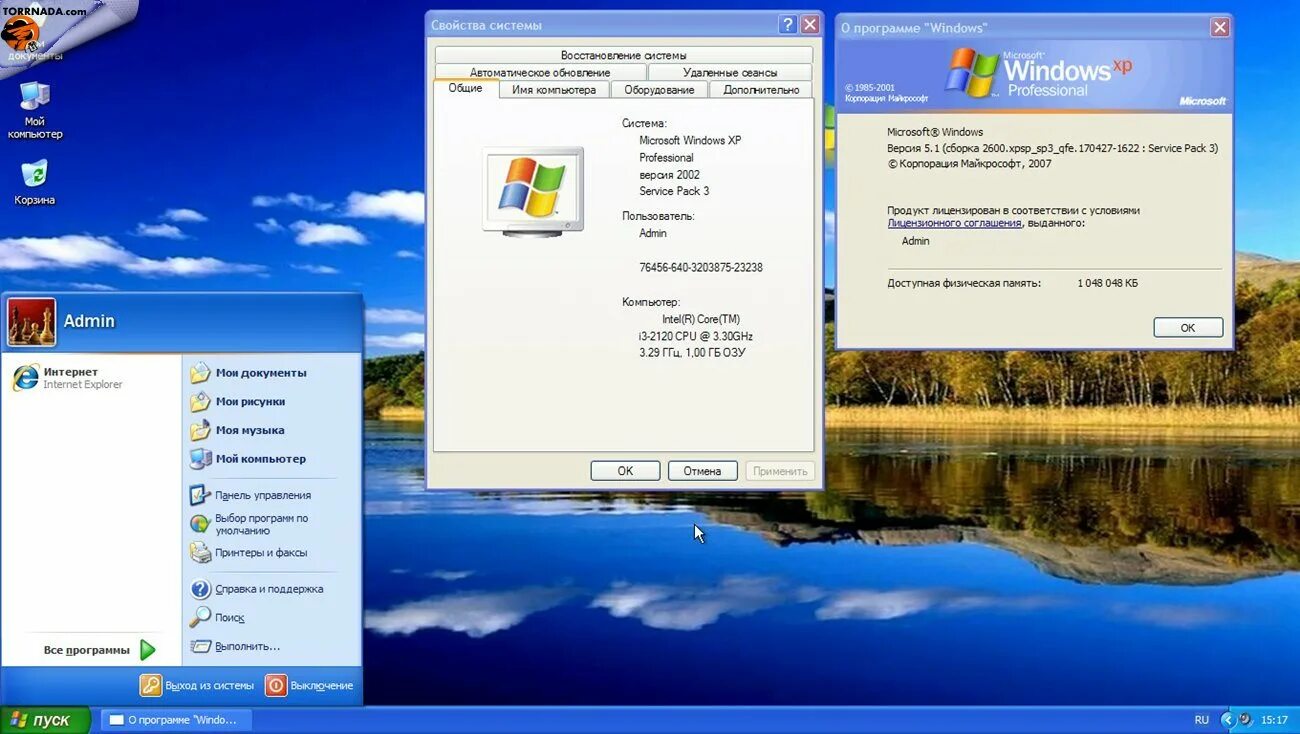Screen dimensions: 1300x734
Task: Click the О программе "Windo..." taskbar button
Action: pyautogui.click(x=176, y=720)
